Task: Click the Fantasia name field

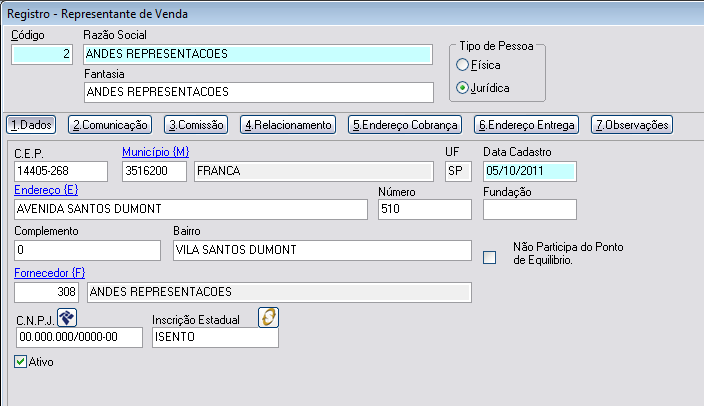Action: pos(259,92)
